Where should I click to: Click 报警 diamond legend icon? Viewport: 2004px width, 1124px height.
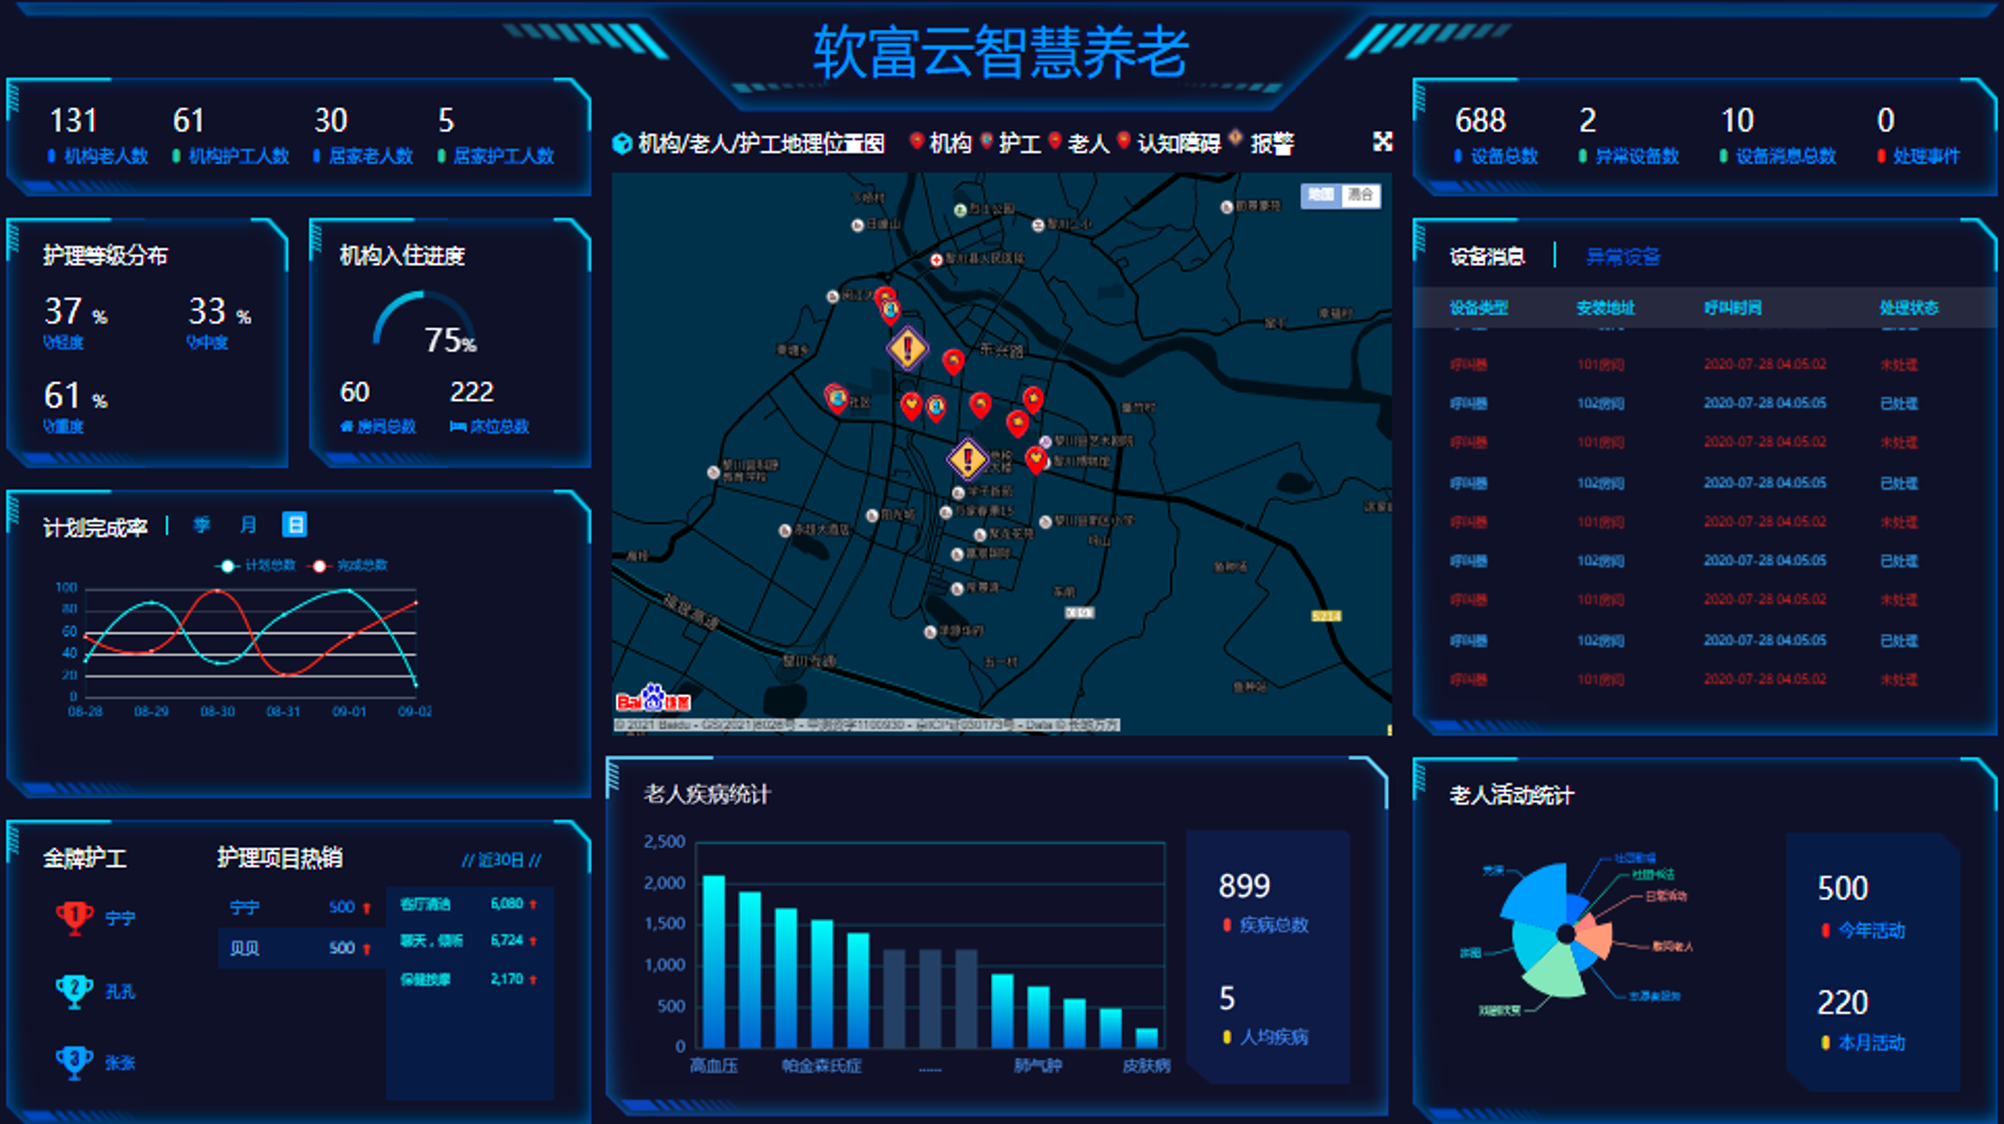[x=1236, y=139]
